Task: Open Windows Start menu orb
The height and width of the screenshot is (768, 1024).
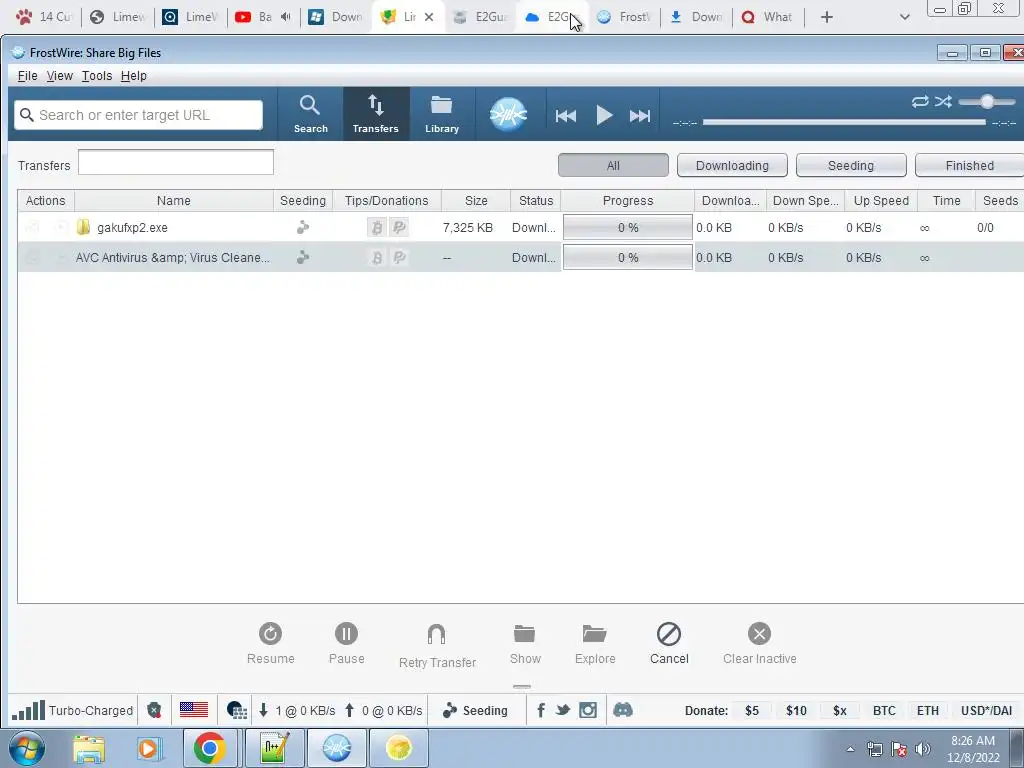Action: [x=26, y=748]
